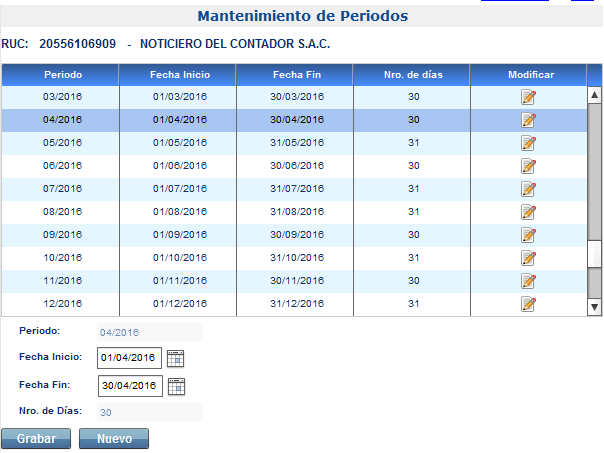Select the 06/2016 period cell
This screenshot has width=604, height=453.
click(x=60, y=166)
